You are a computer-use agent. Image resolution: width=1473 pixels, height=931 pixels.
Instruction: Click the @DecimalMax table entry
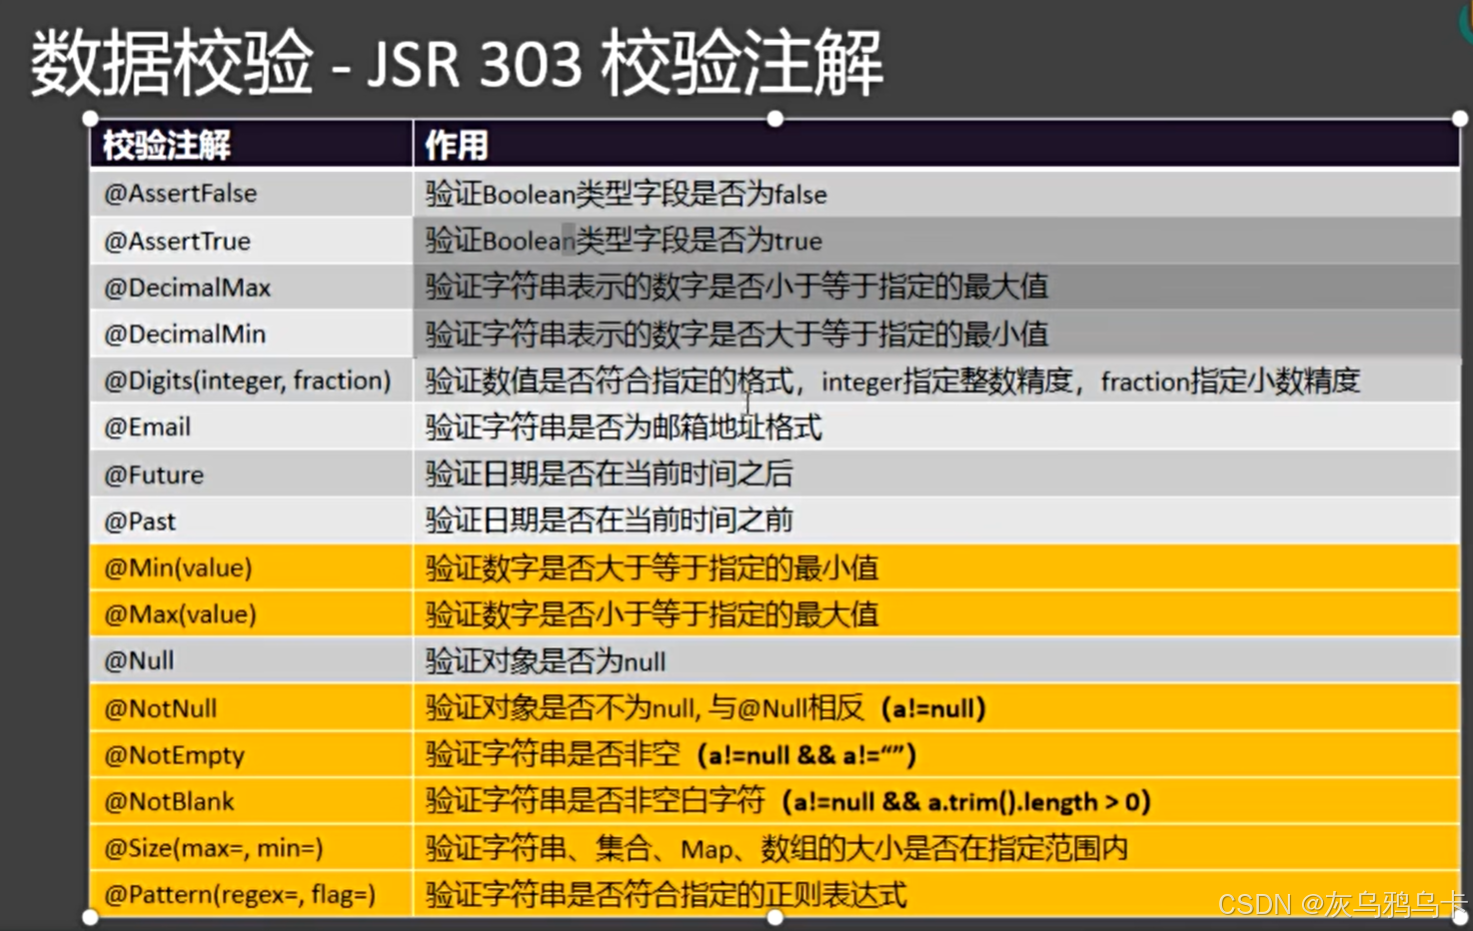(x=186, y=287)
